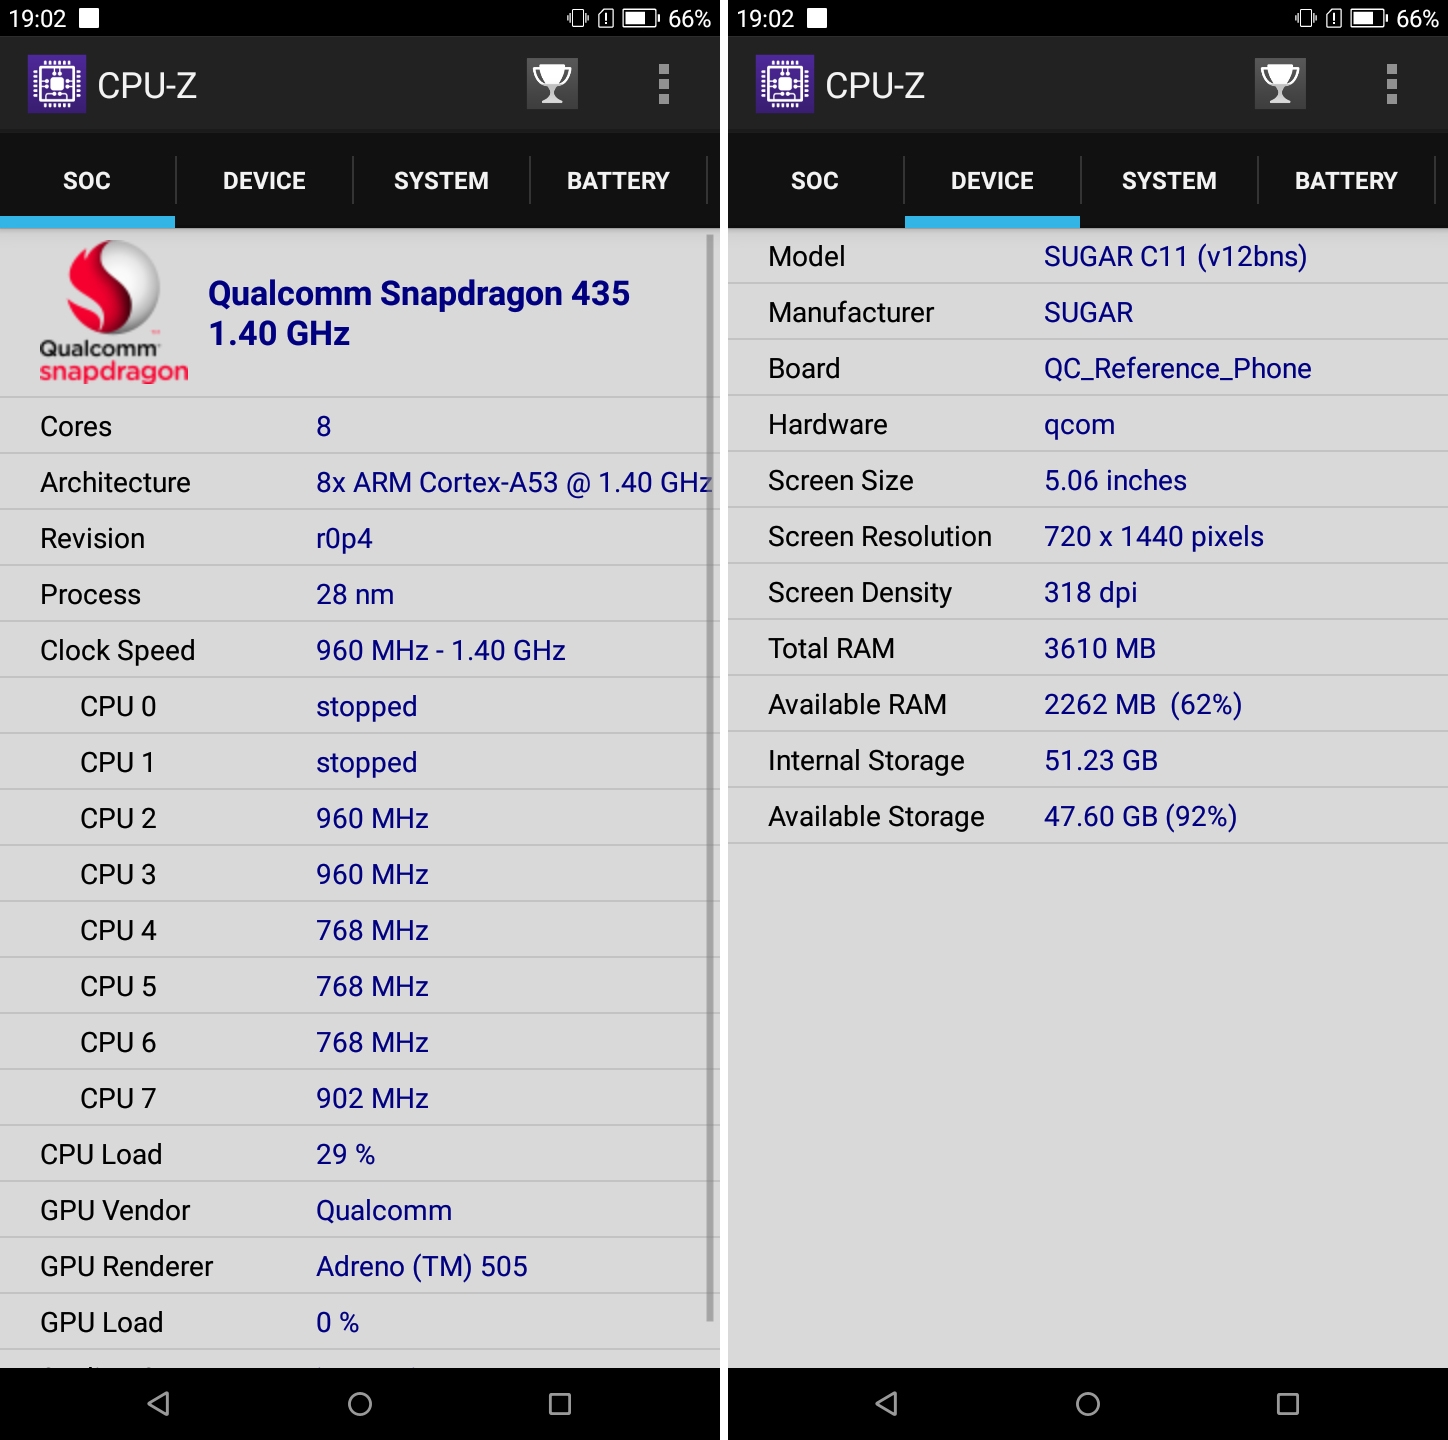This screenshot has width=1448, height=1440.
Task: Tap 'CPU 0' row label
Action: pos(118,707)
